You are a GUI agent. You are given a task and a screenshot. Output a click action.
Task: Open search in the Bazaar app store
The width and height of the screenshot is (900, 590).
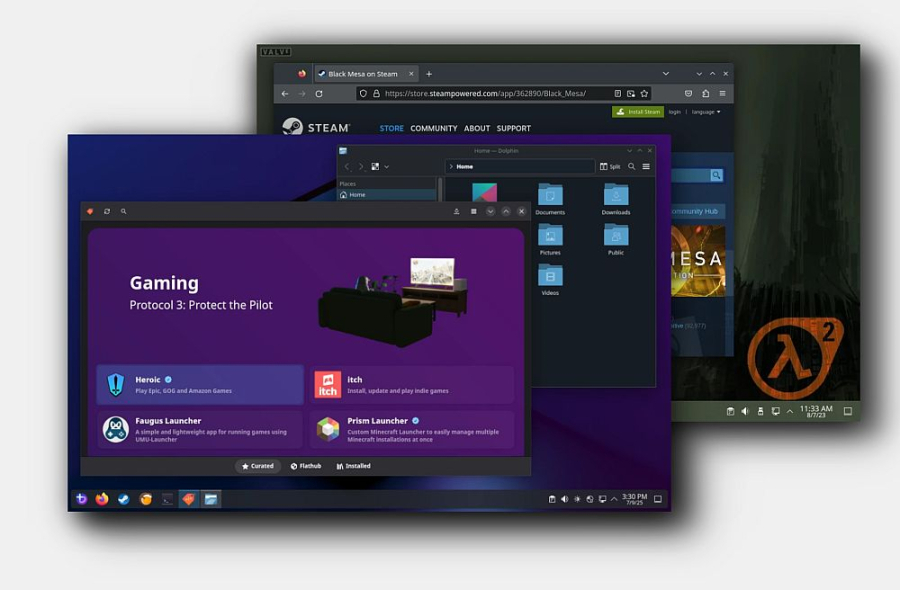pos(123,211)
